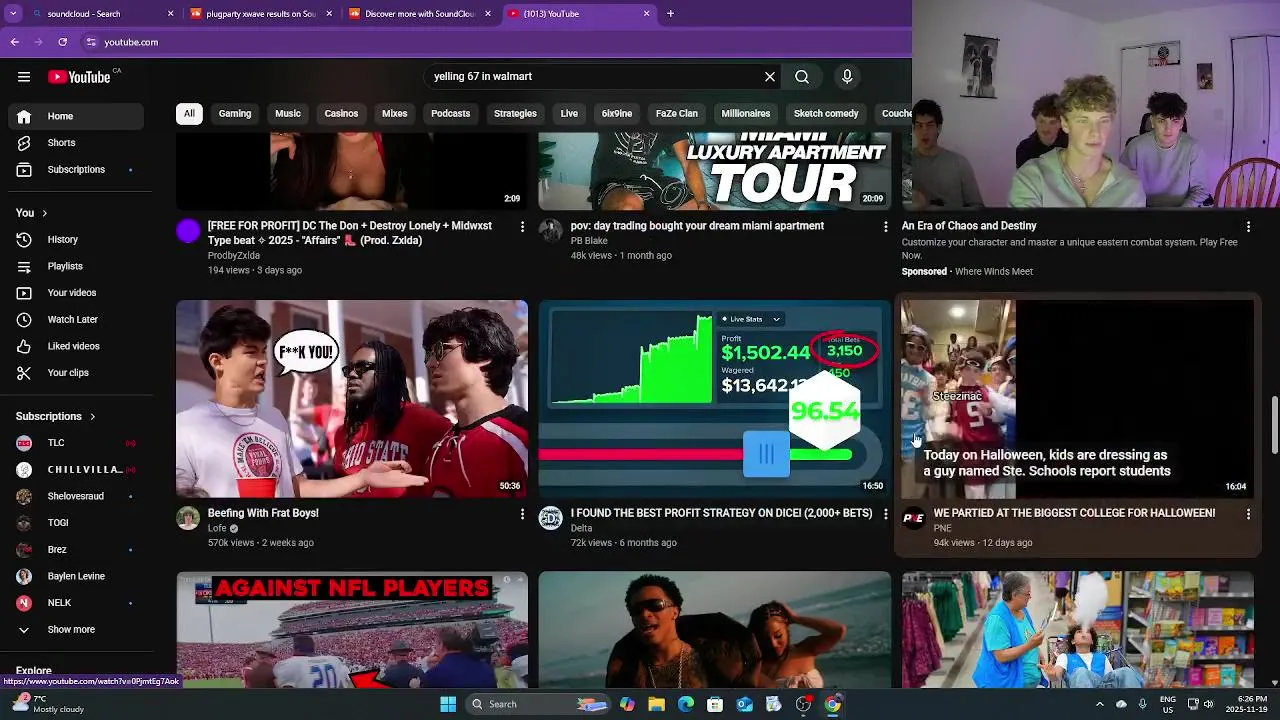1280x720 pixels.
Task: Open the YouTube guide hamburger menu
Action: tap(24, 77)
